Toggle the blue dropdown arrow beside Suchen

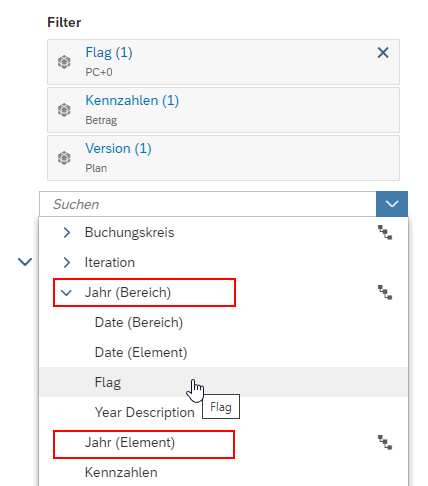pos(392,204)
